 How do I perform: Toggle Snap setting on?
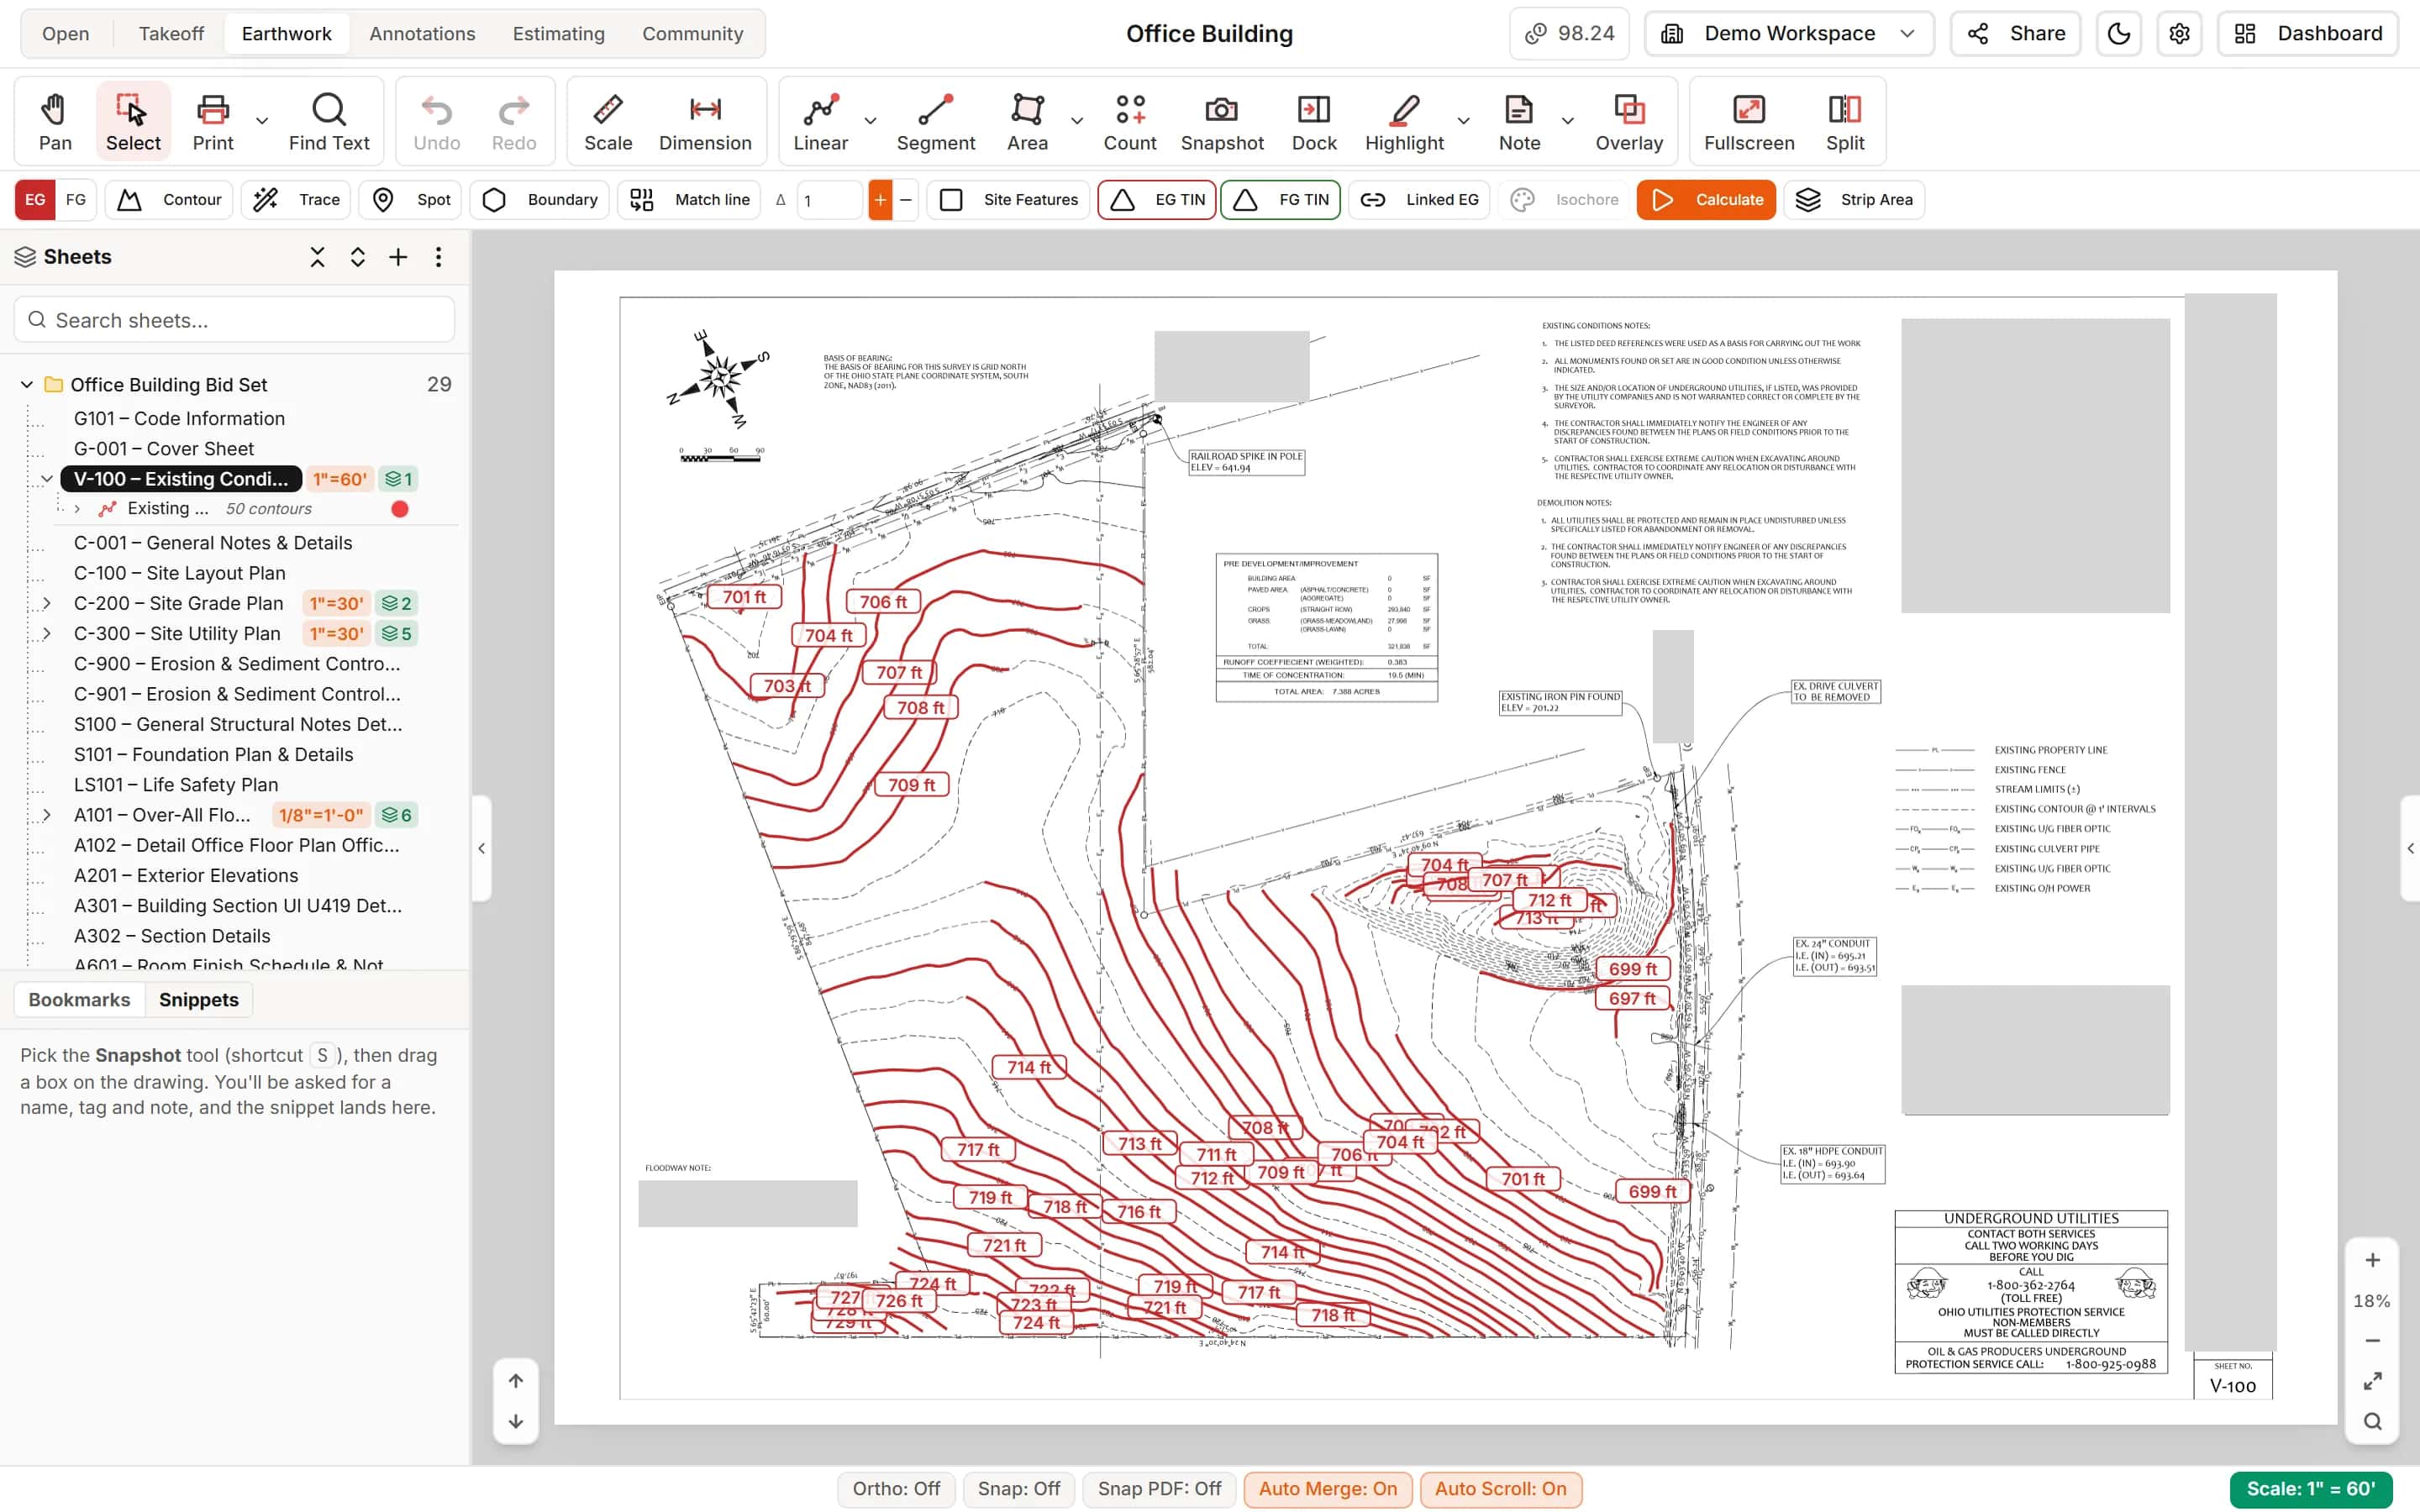[x=1019, y=1489]
